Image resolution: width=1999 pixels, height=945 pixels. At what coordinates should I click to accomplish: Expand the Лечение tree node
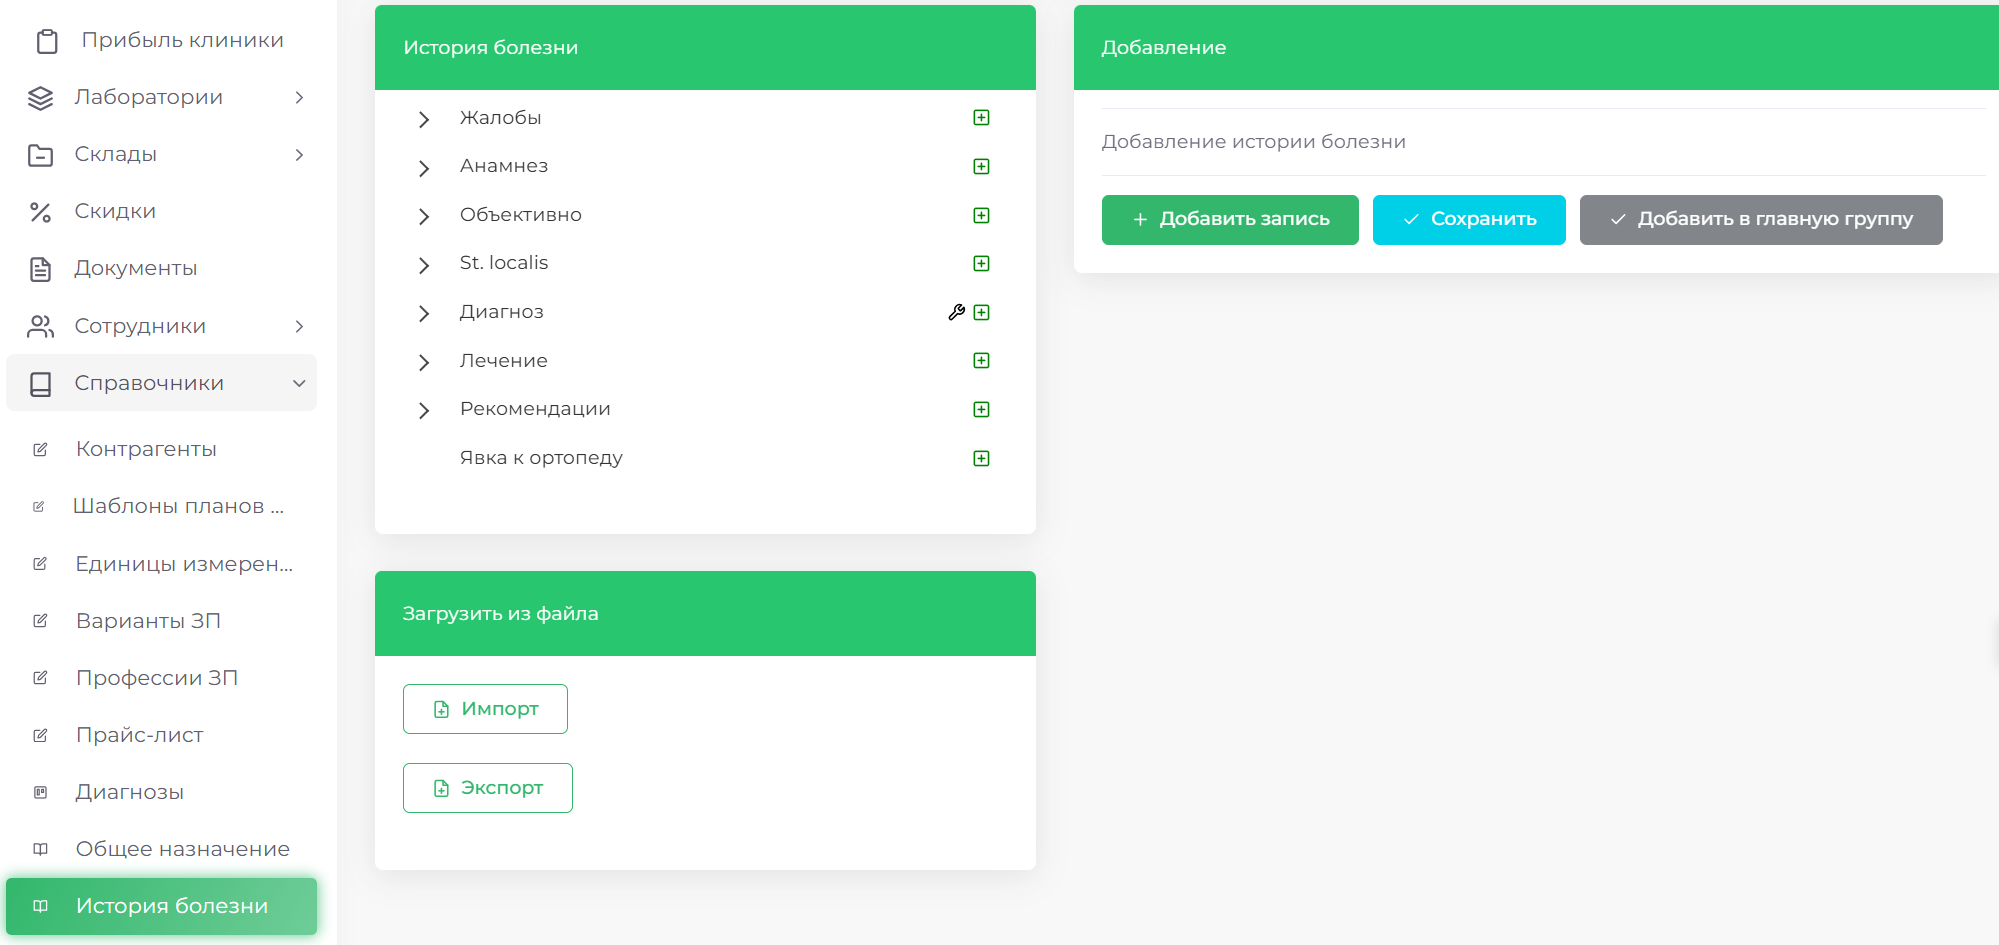coord(424,362)
